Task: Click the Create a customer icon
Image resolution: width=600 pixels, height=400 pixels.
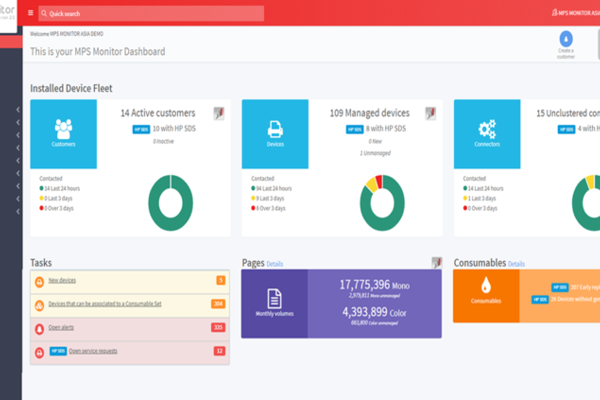Action: 566,41
